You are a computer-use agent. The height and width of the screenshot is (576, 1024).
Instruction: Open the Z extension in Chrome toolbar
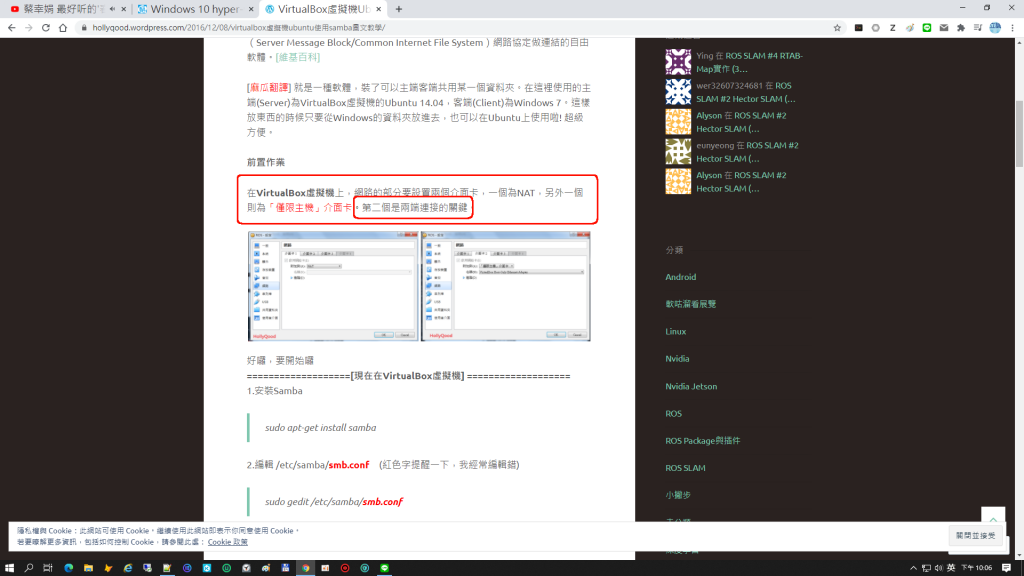(x=893, y=27)
